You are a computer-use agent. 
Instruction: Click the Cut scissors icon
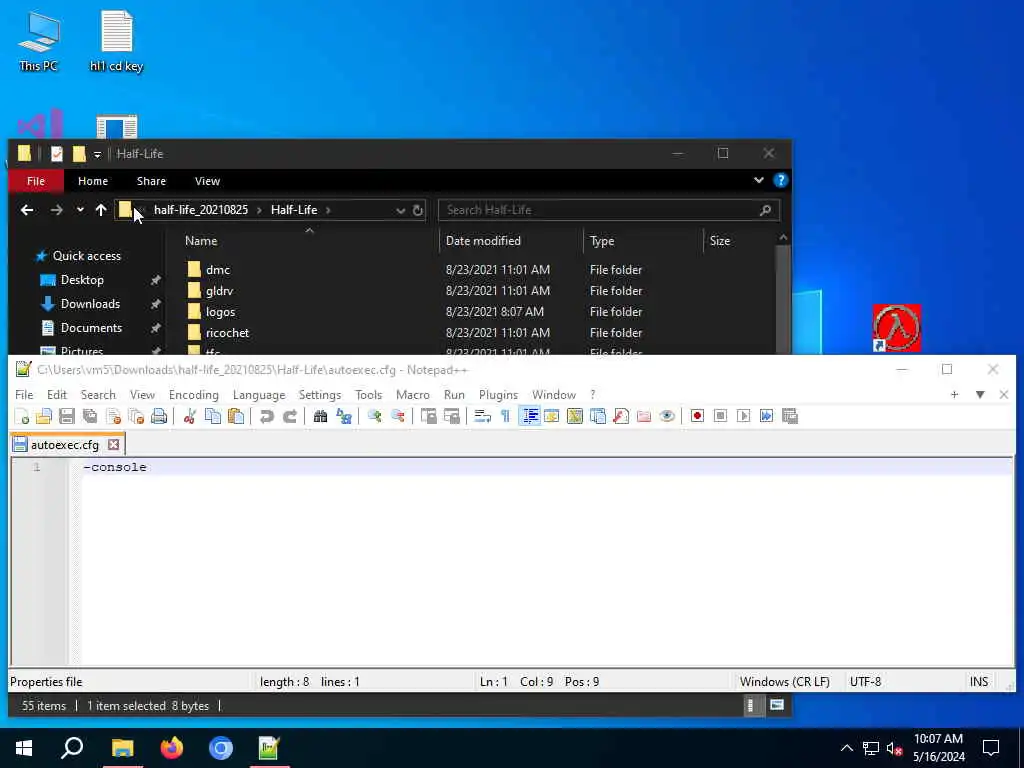[x=189, y=416]
